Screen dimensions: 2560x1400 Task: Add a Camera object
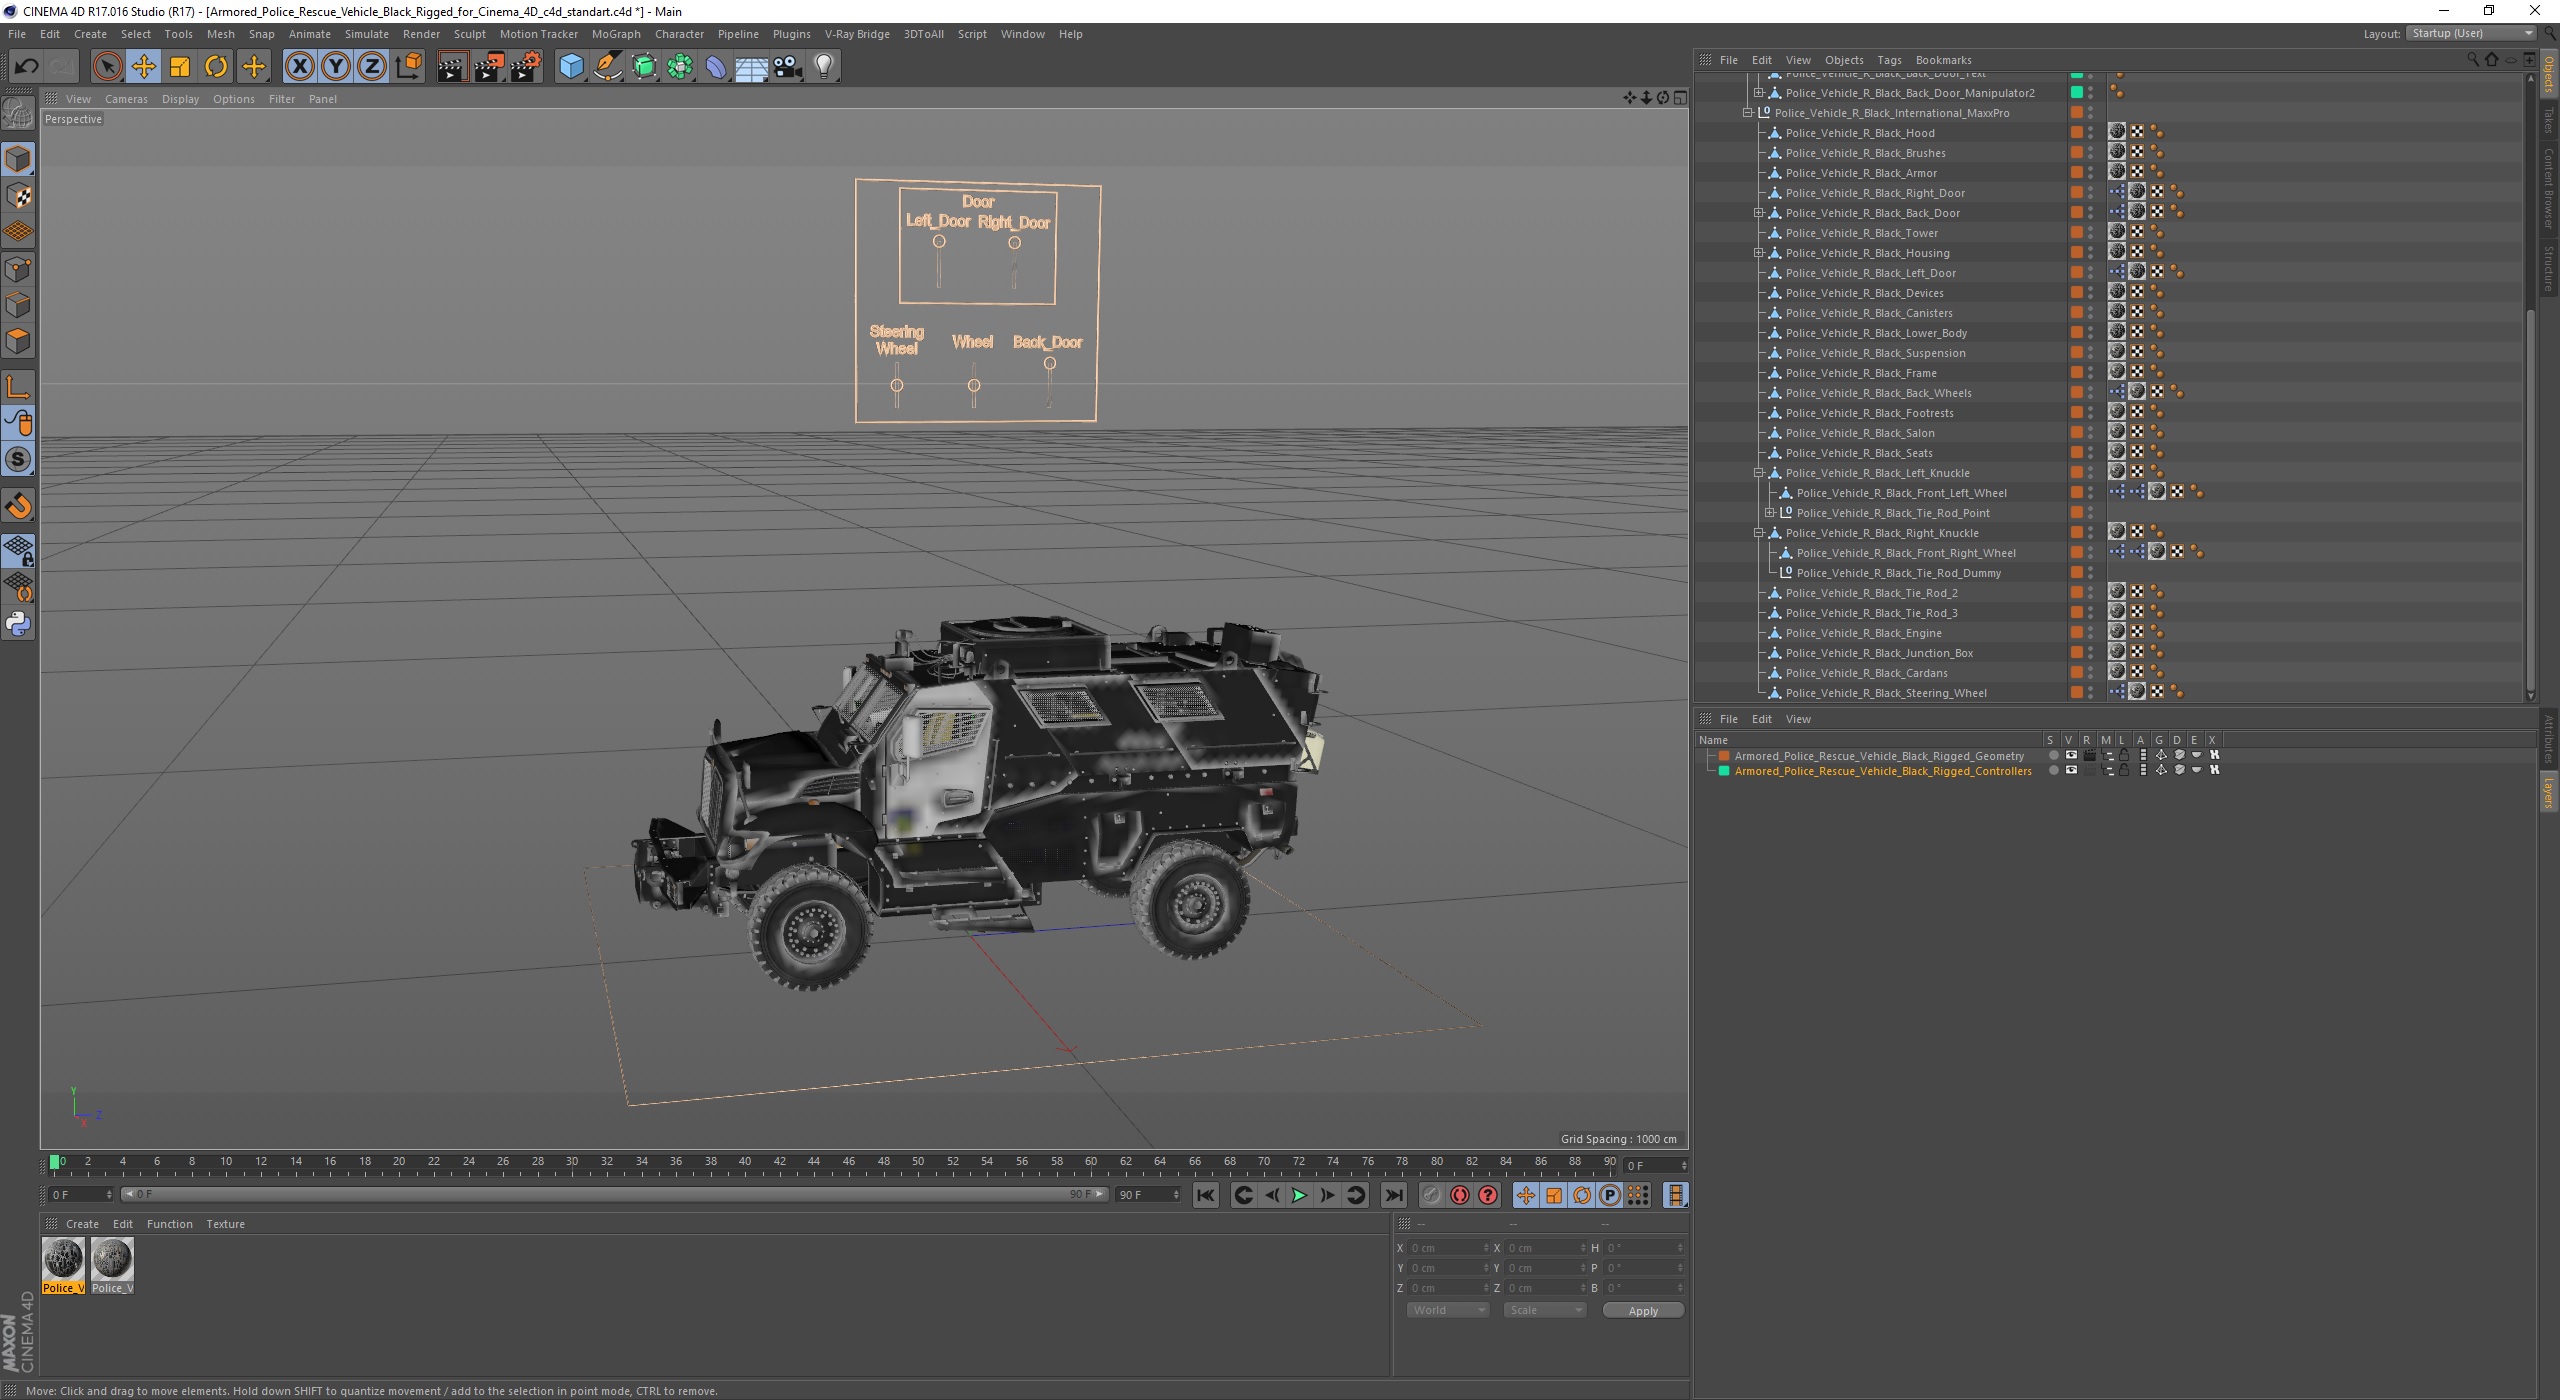(x=788, y=67)
